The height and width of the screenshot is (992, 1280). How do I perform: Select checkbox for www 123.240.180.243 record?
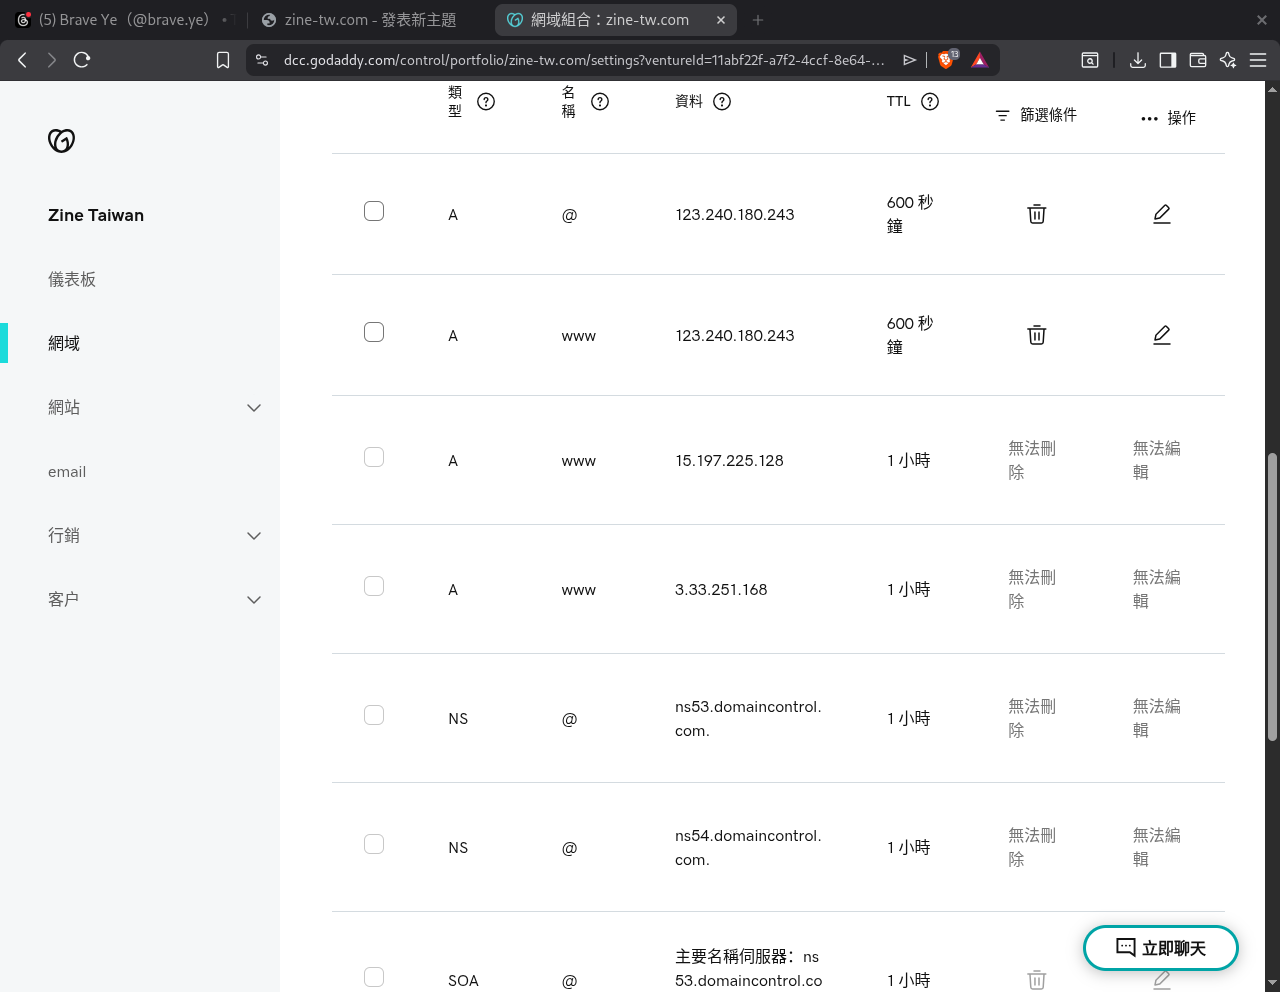tap(374, 332)
